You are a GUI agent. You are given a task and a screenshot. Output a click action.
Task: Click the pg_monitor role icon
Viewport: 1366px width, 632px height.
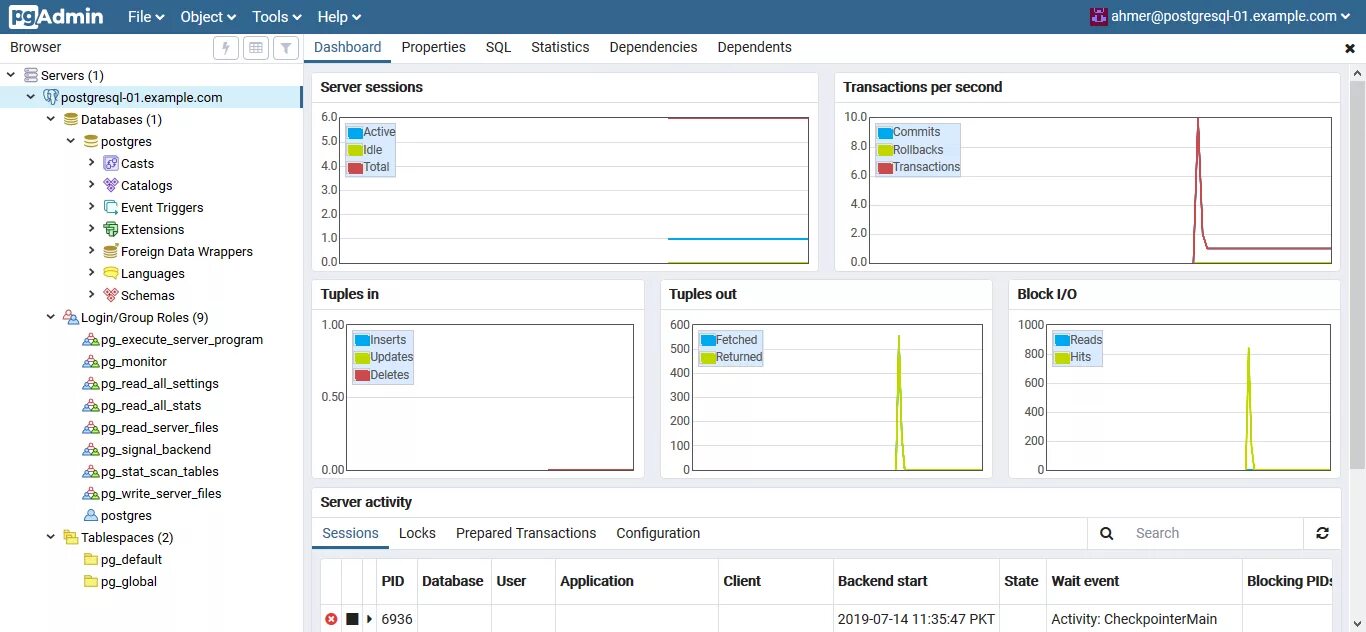tap(91, 361)
